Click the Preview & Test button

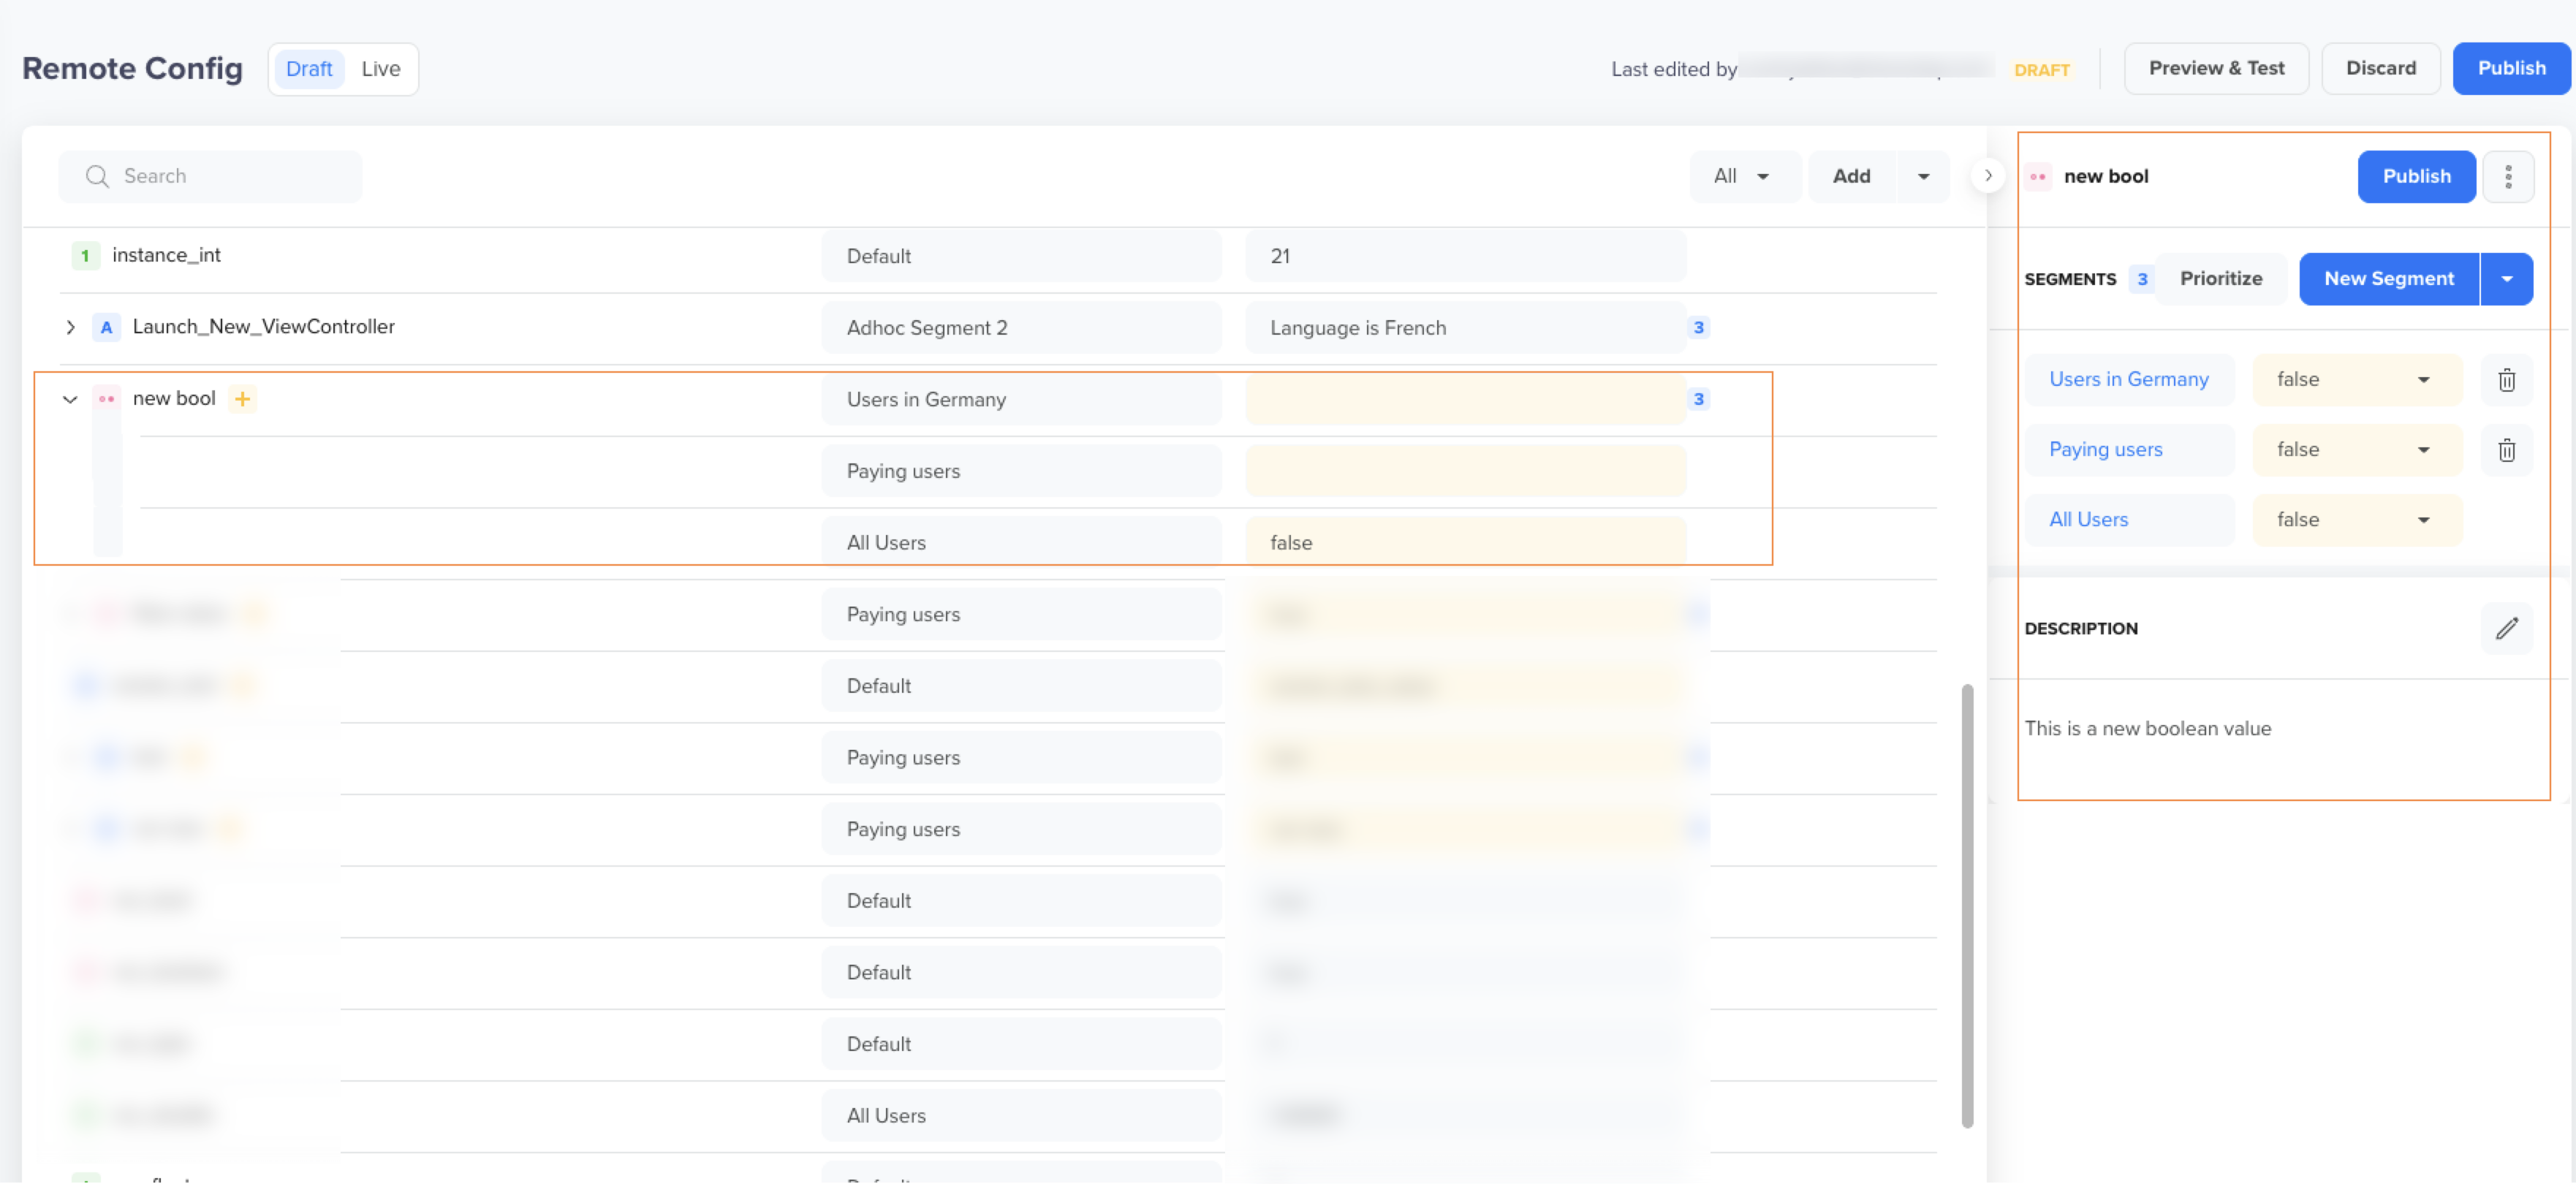2216,69
